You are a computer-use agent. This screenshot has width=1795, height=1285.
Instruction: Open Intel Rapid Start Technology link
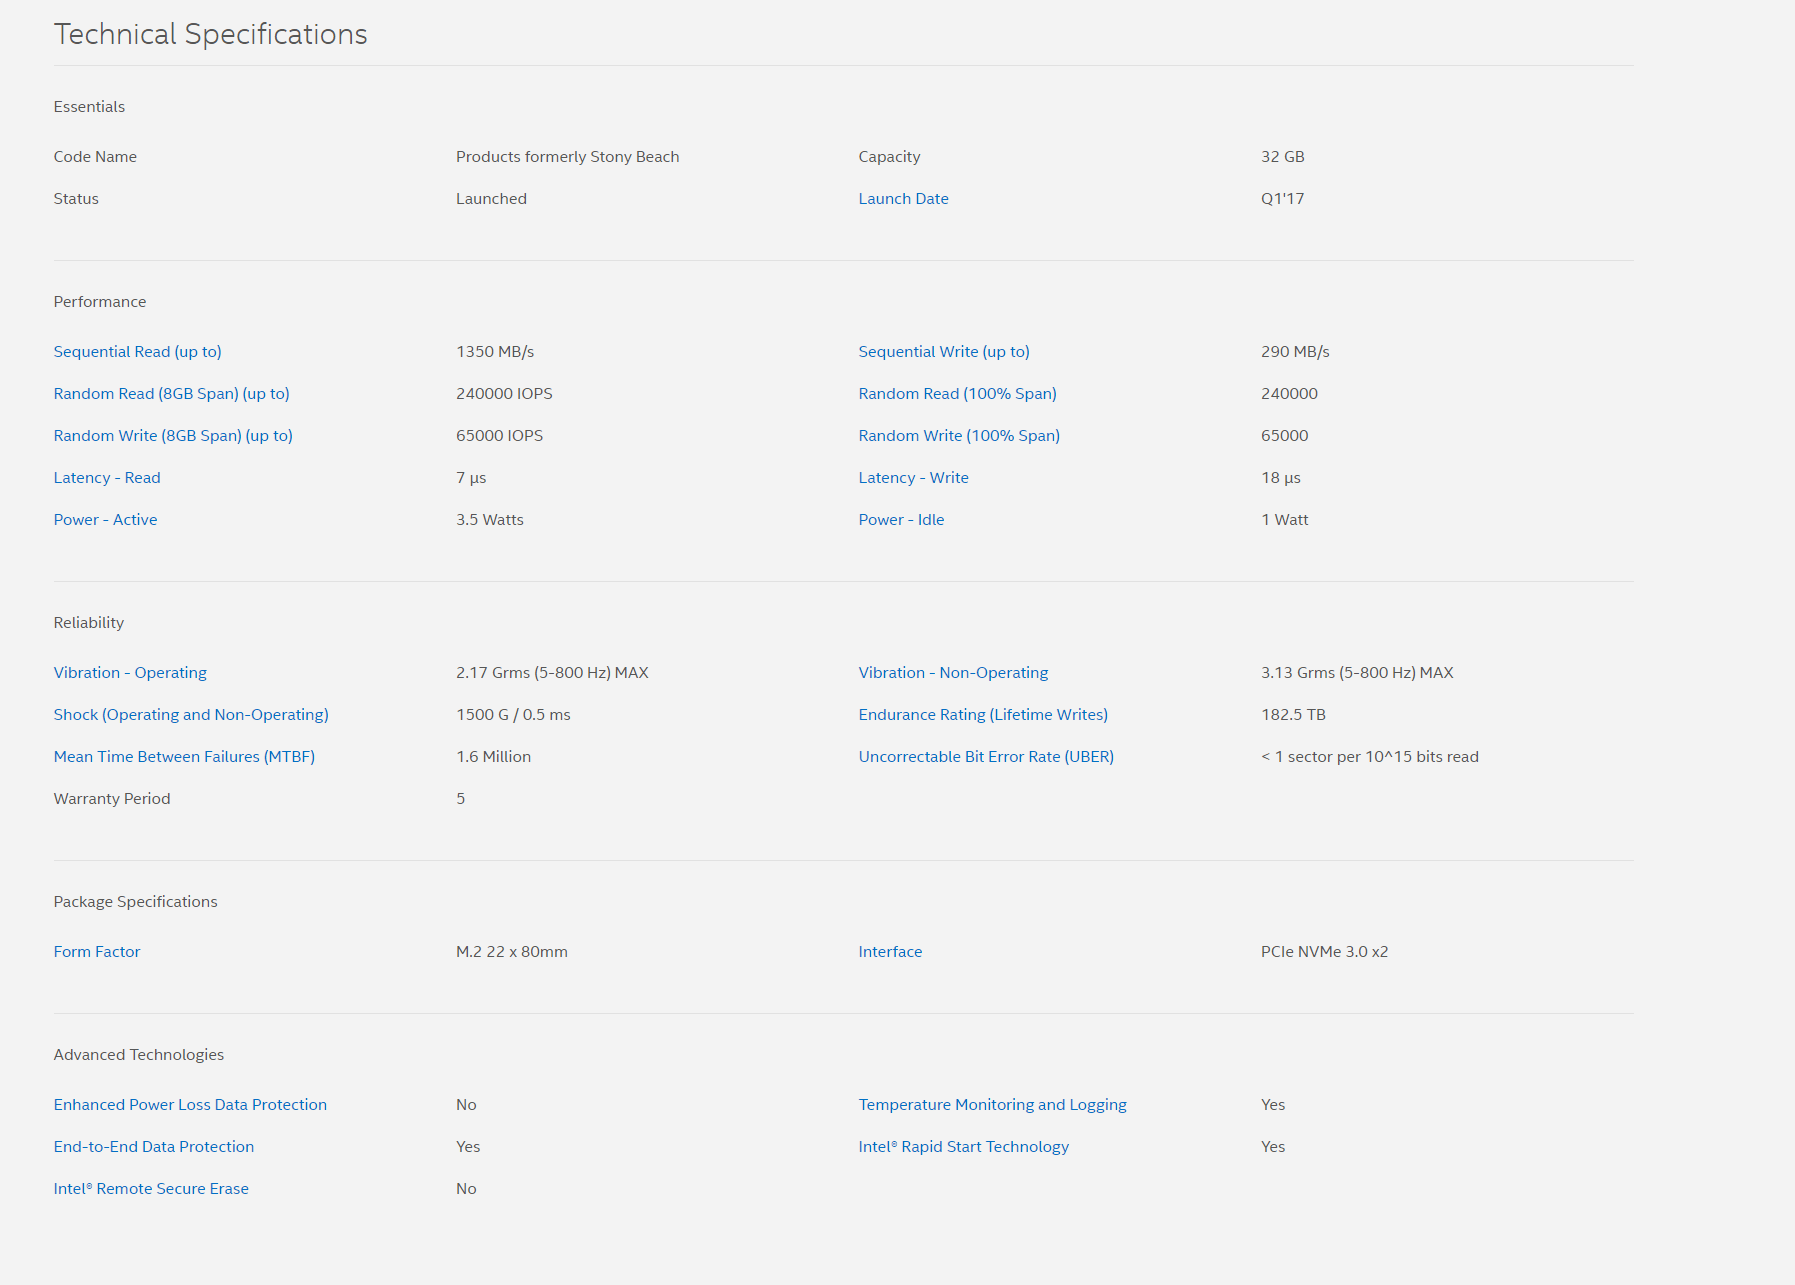point(963,1147)
